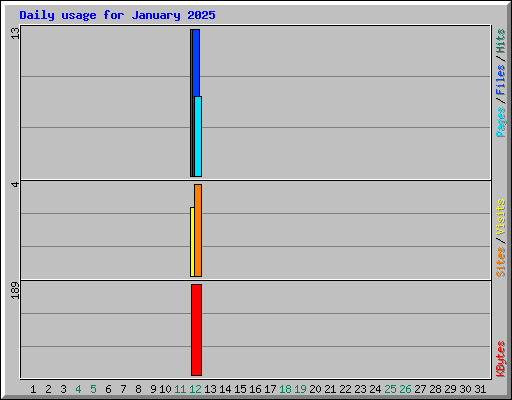
Task: Select the orange Sites bar for day 12
Action: (x=198, y=230)
